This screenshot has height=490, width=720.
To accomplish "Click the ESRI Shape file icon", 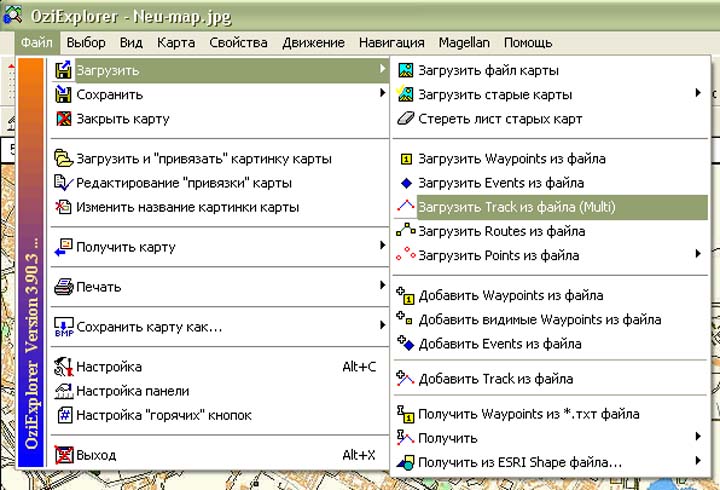I will pyautogui.click(x=405, y=462).
